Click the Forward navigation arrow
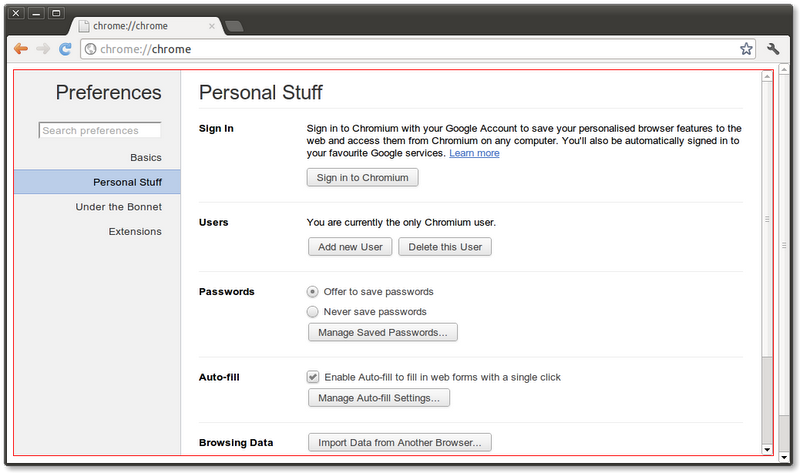Viewport: 800px width, 473px height. (43, 49)
